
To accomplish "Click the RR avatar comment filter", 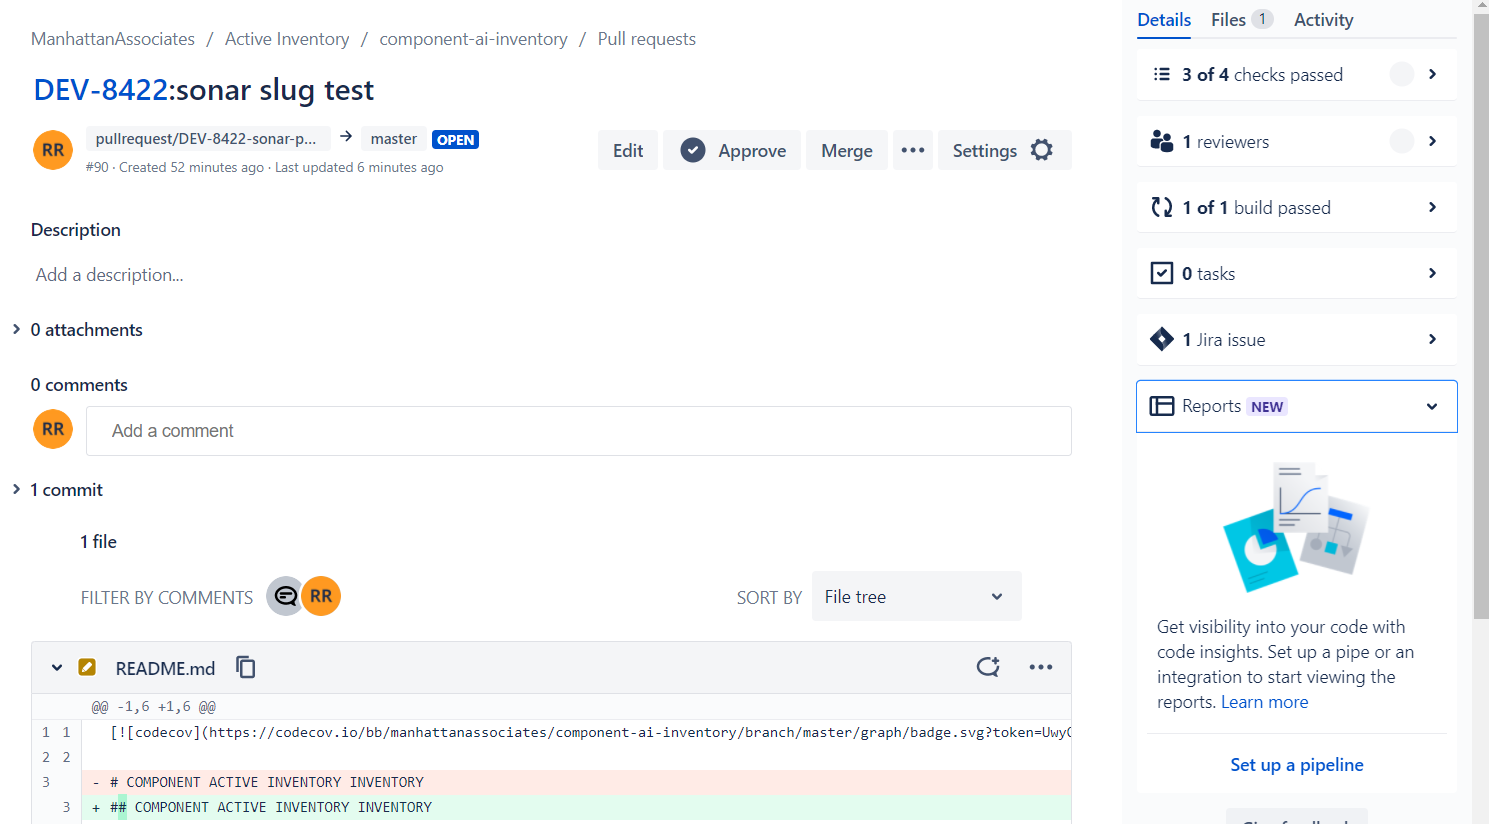I will [321, 596].
